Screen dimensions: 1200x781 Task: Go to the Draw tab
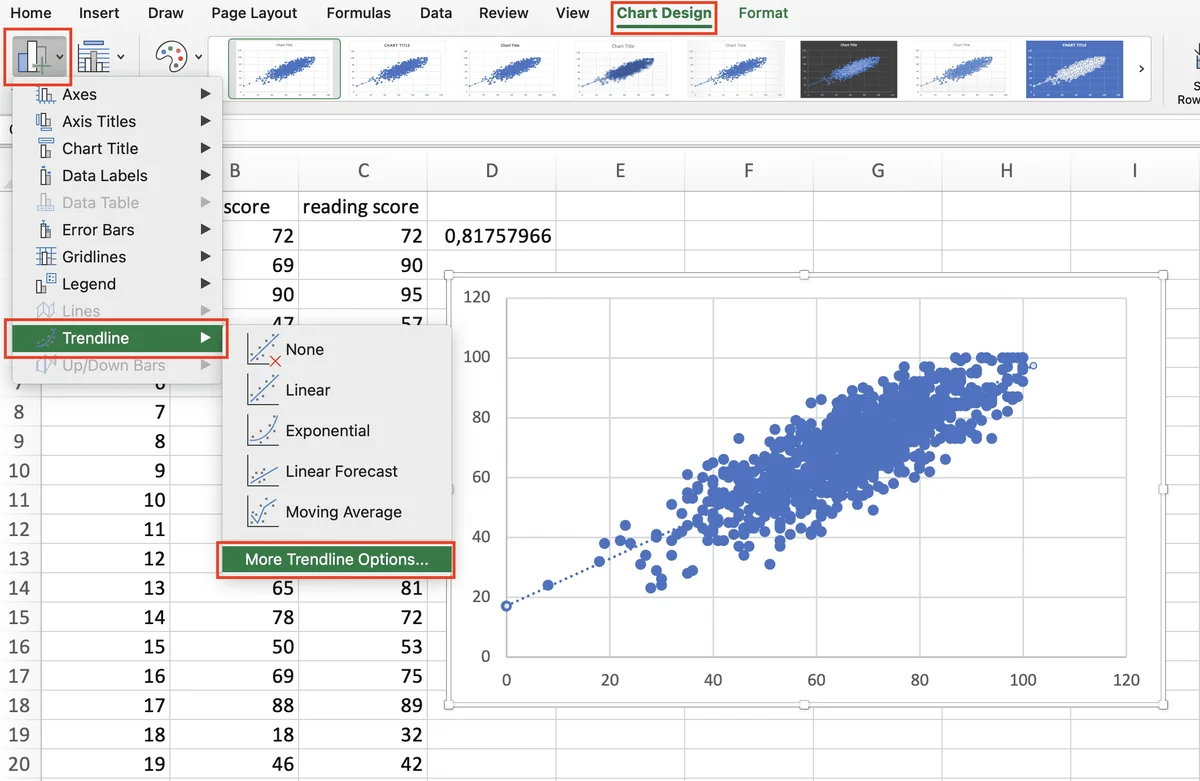tap(165, 13)
